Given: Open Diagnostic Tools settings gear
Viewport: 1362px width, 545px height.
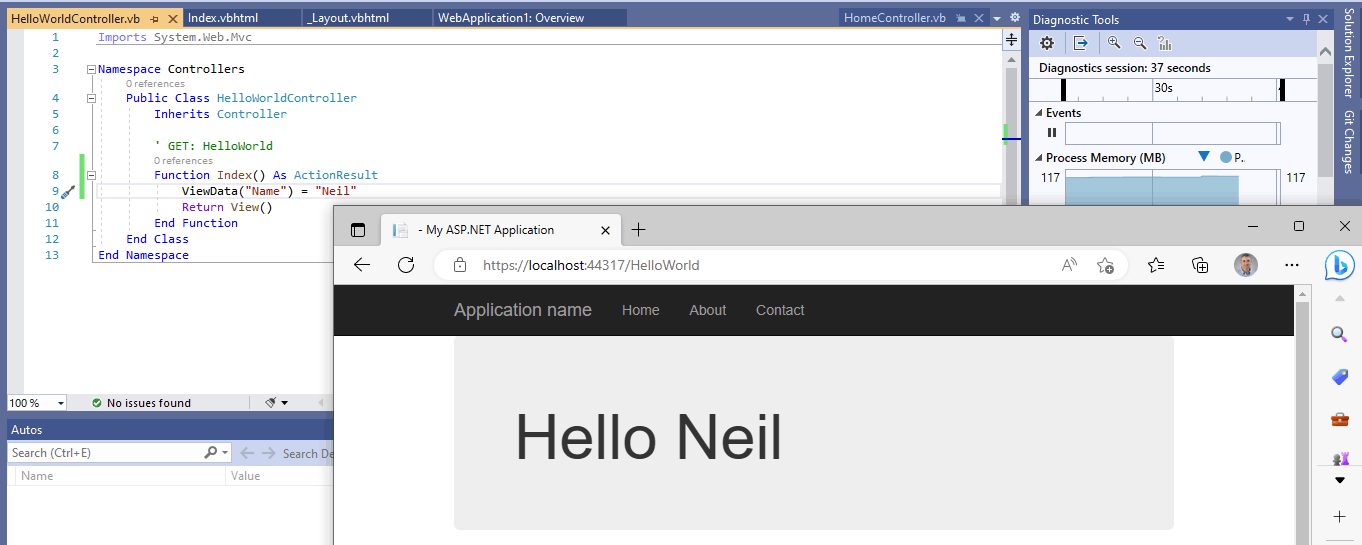Looking at the screenshot, I should pyautogui.click(x=1047, y=43).
